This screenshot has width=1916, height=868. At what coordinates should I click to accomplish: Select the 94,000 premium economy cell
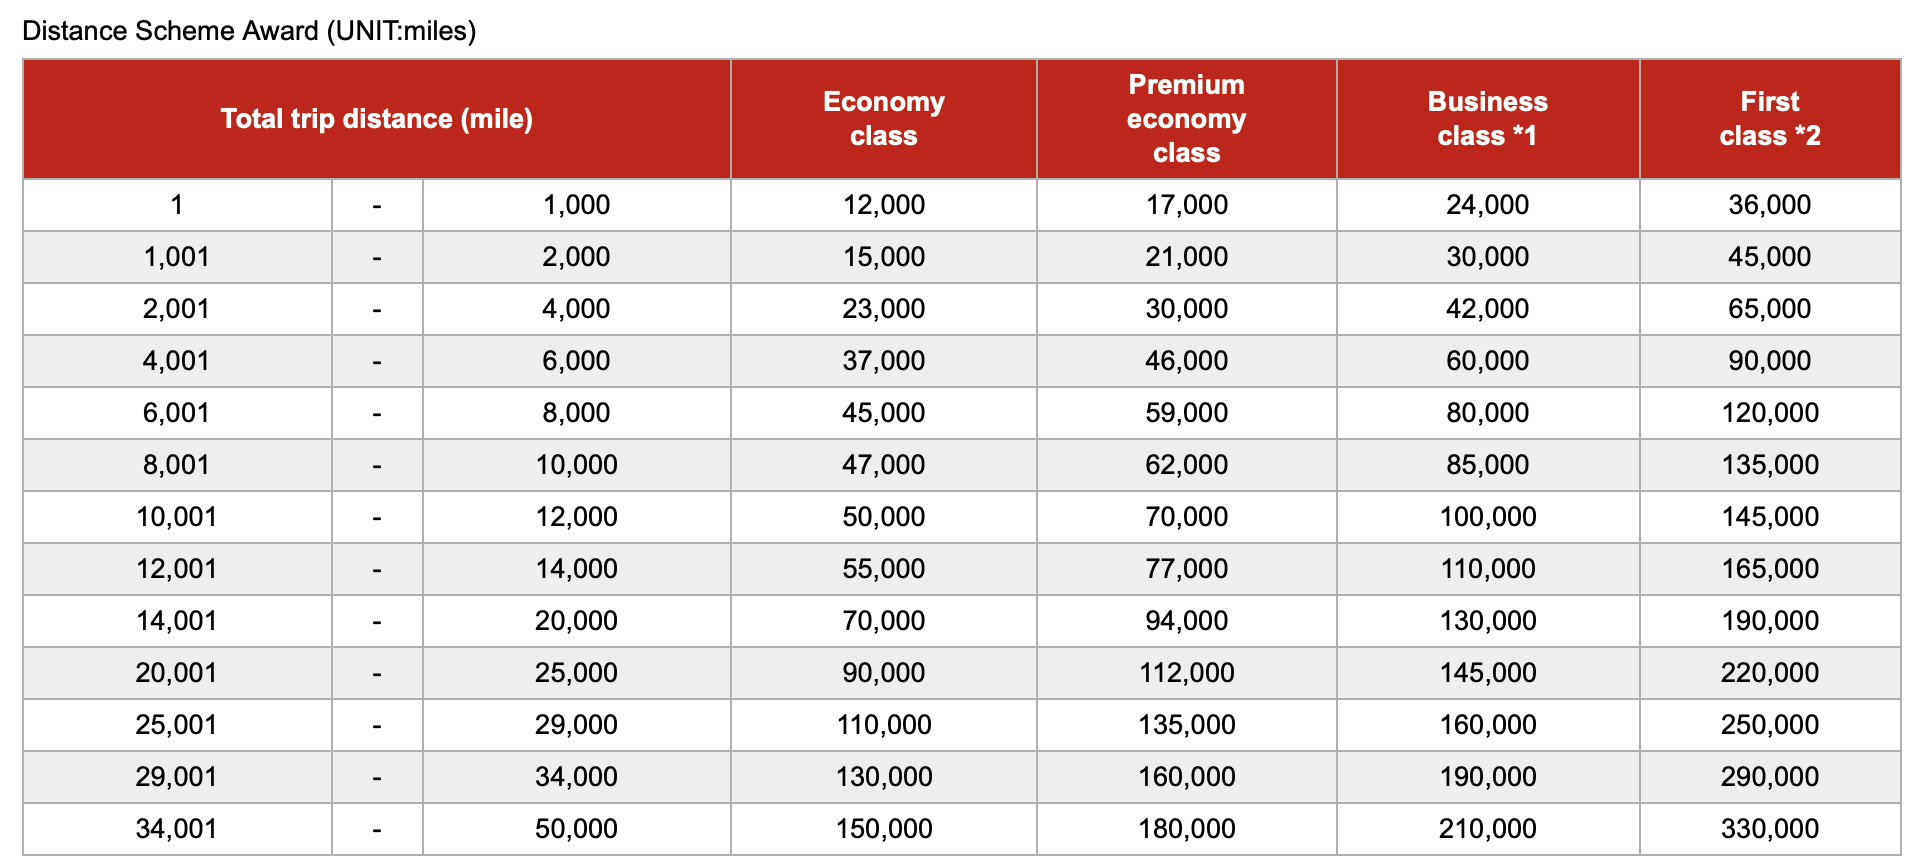pos(1186,621)
